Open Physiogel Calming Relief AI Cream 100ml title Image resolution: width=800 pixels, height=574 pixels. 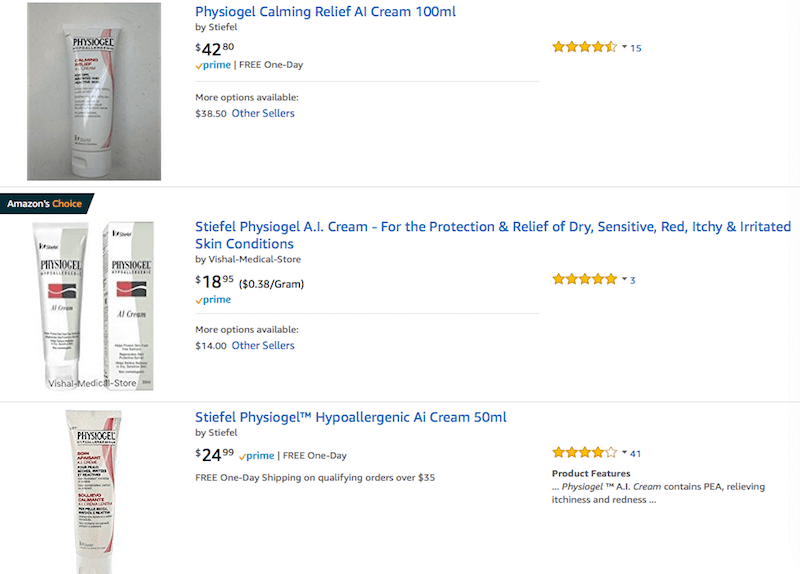tap(326, 12)
